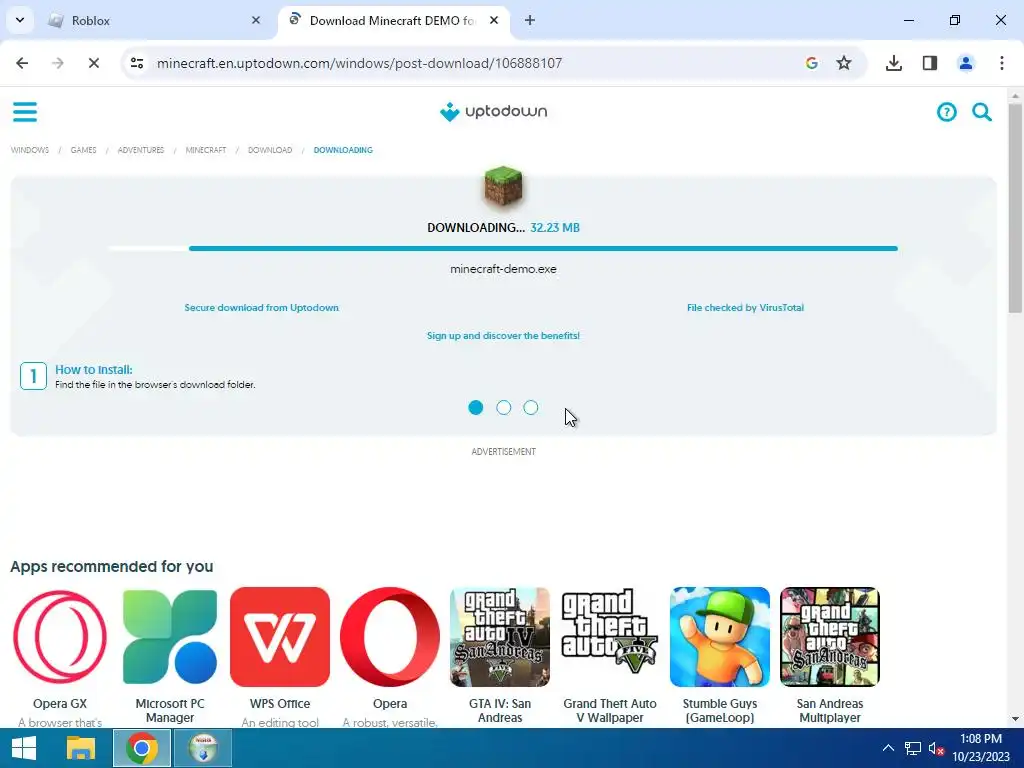Select the third carousel dot
This screenshot has height=768, width=1024.
(x=531, y=408)
